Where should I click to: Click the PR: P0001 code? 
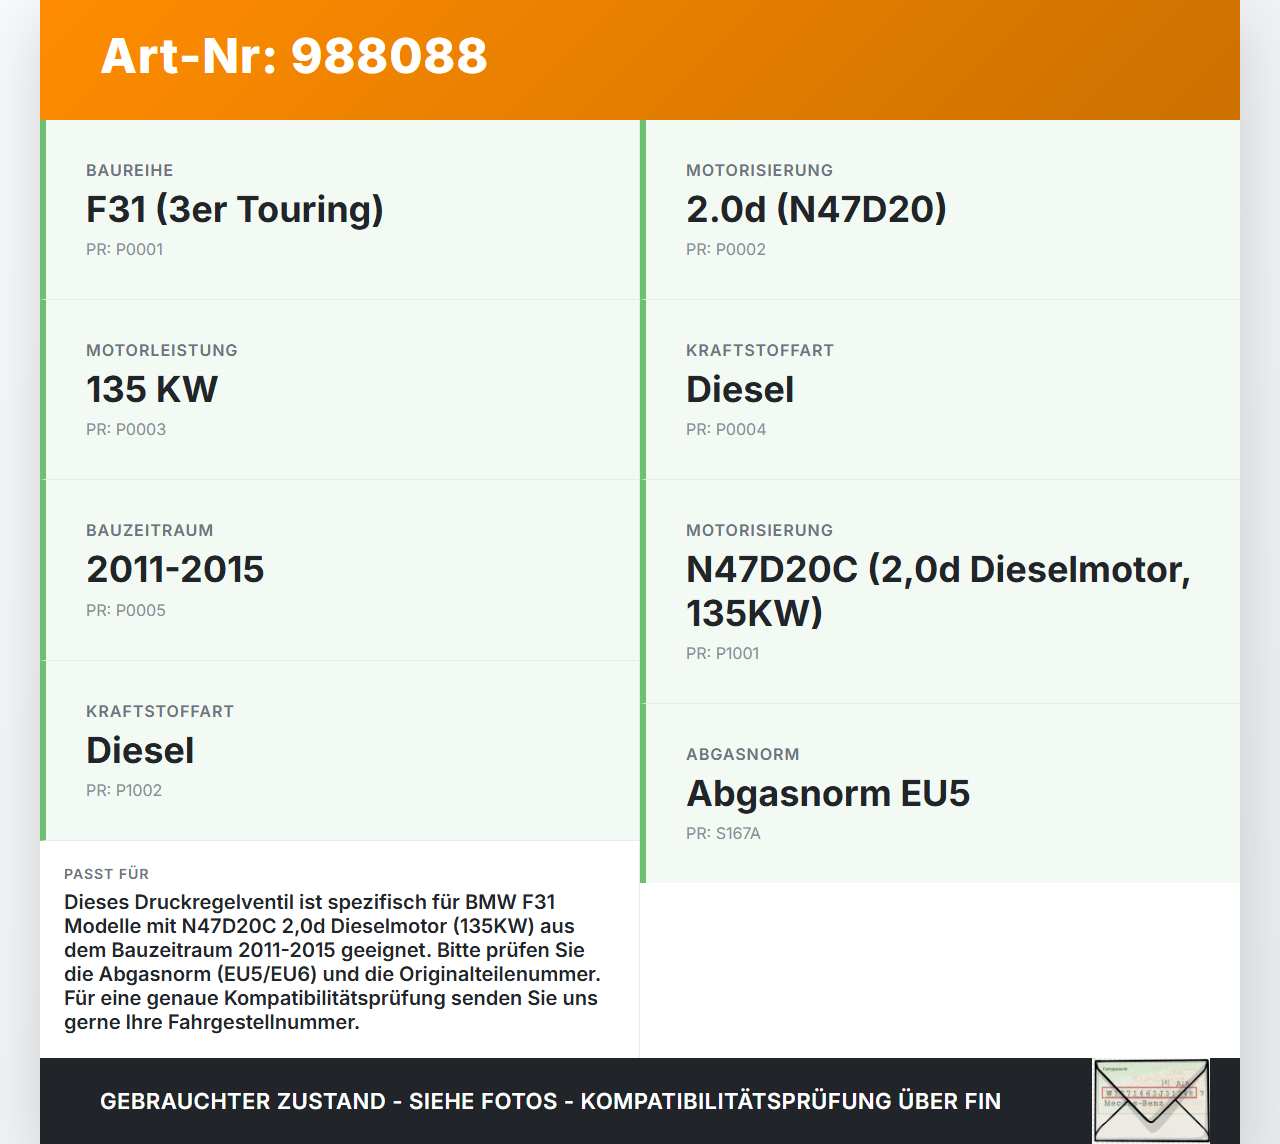124,250
